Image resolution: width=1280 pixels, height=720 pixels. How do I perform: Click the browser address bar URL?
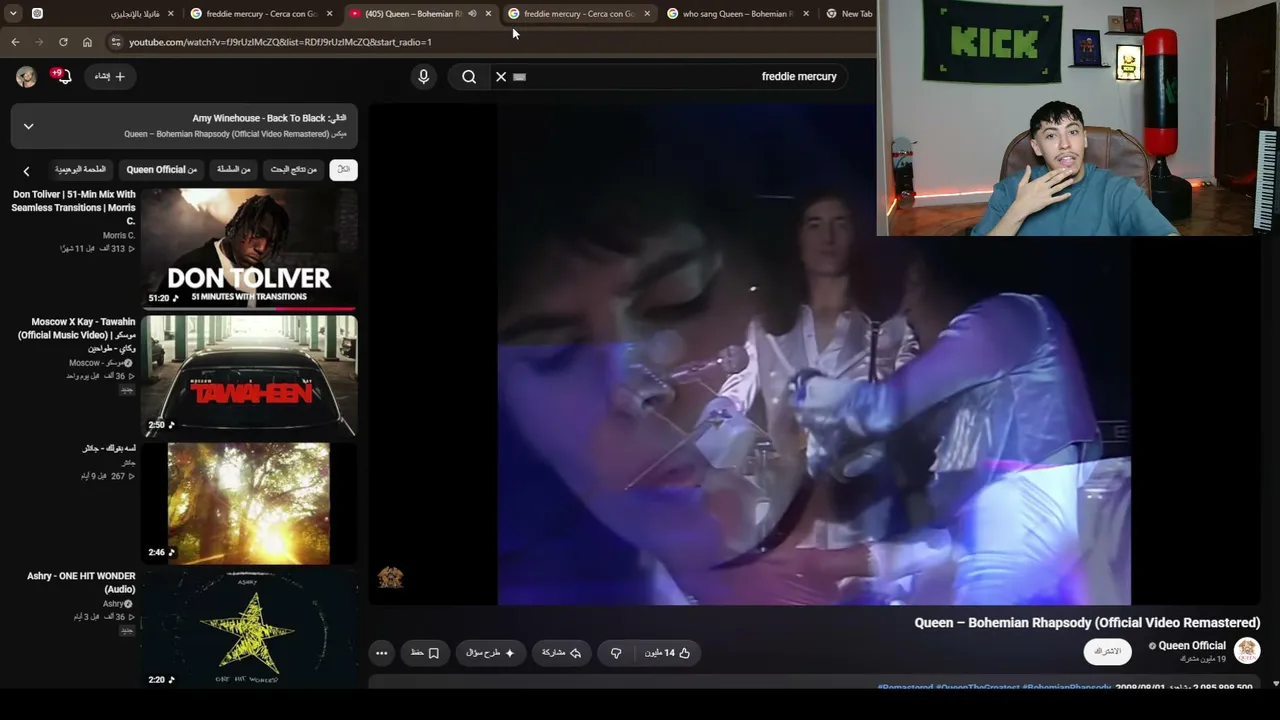tap(280, 42)
